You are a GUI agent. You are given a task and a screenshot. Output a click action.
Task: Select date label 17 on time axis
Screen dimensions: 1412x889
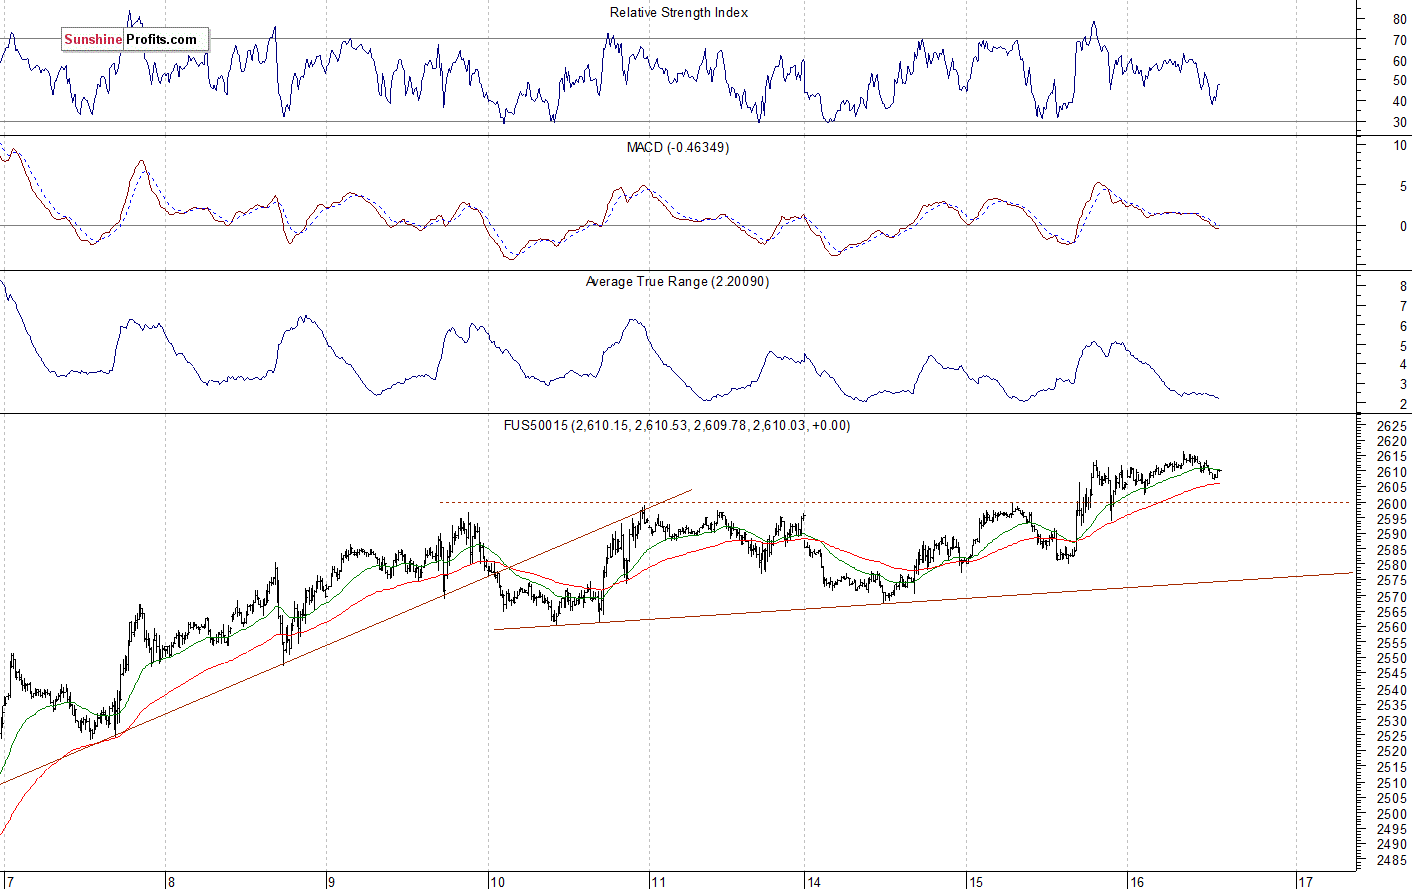coord(1305,881)
